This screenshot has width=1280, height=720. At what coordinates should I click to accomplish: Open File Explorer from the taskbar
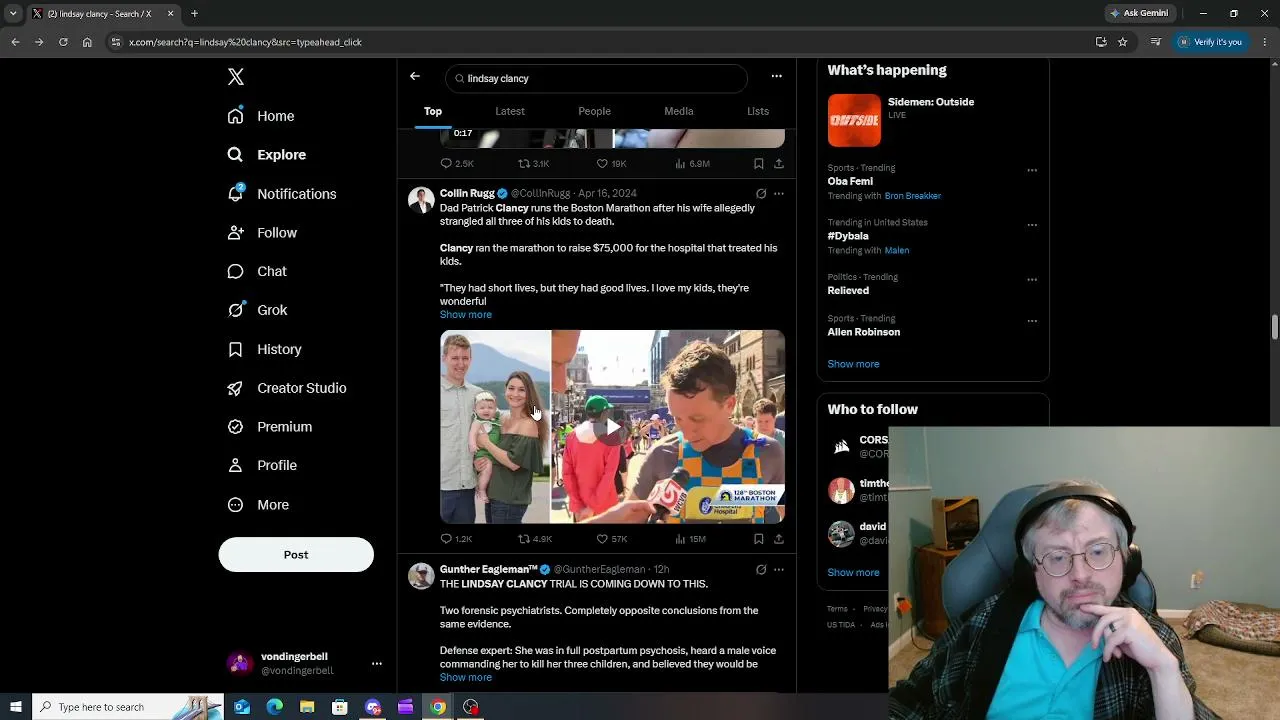(307, 707)
